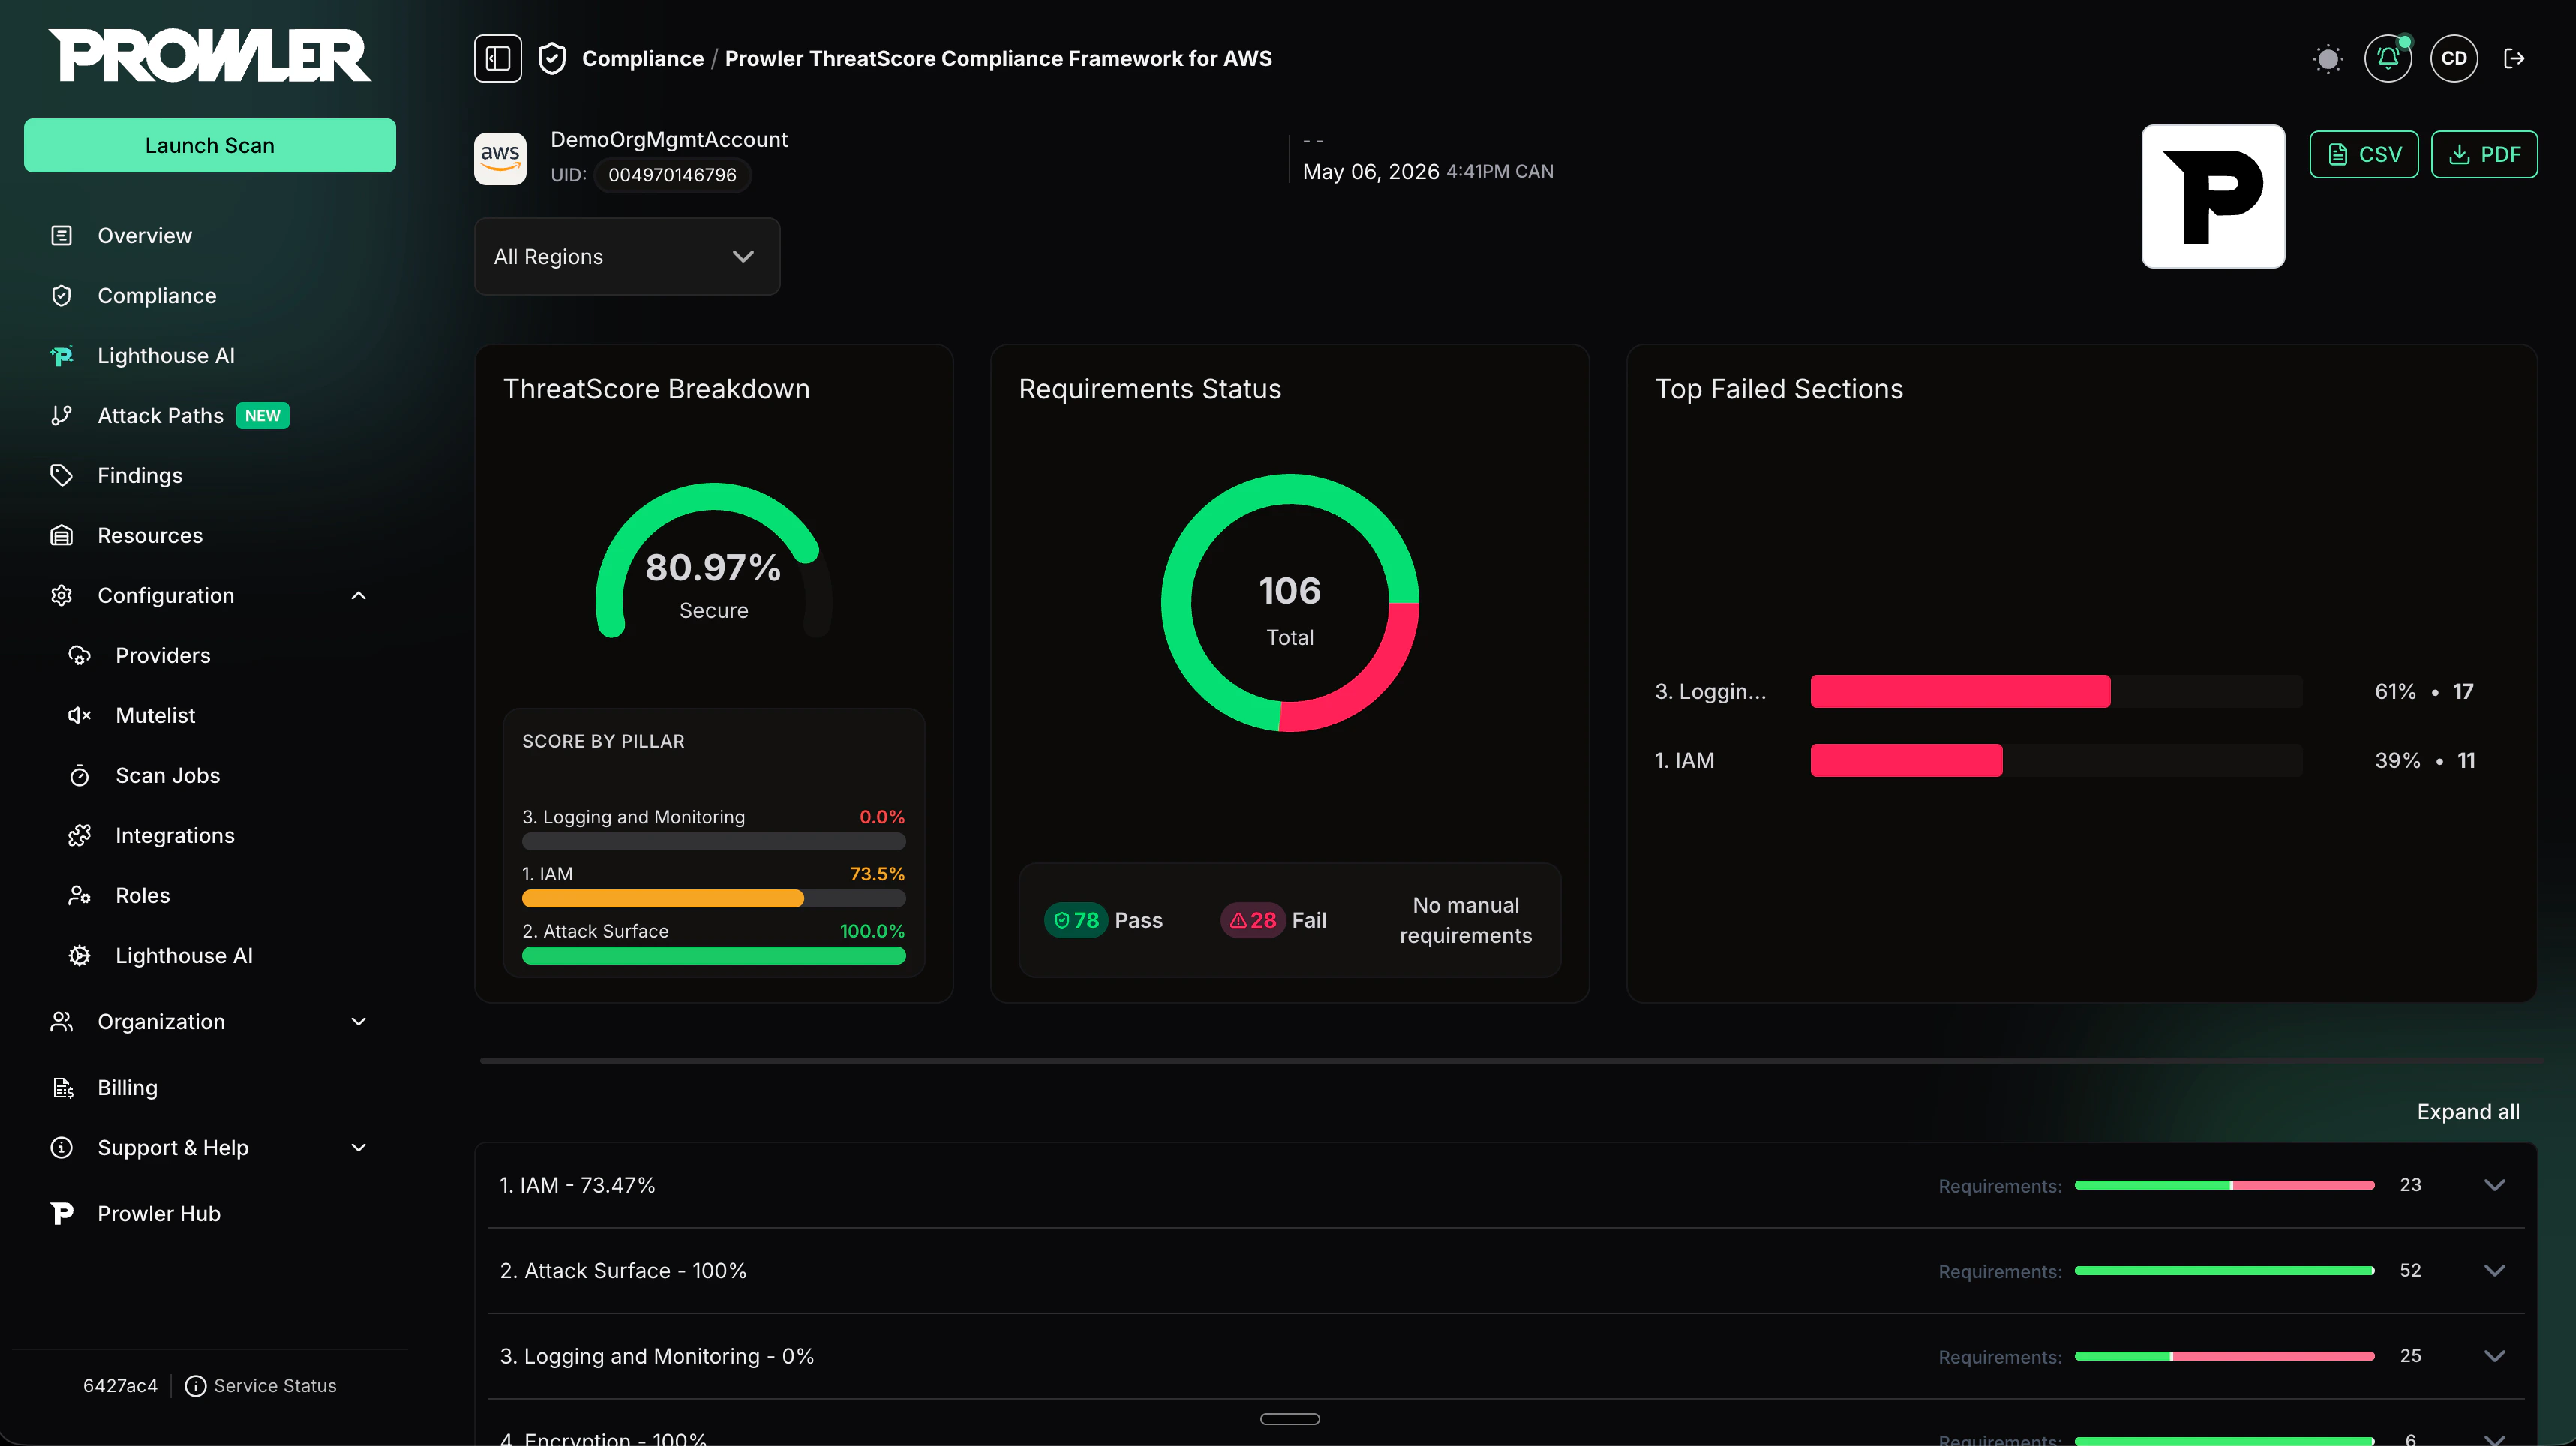Click the IAM pillar orange score bar
2576x1446 pixels.
(x=663, y=898)
